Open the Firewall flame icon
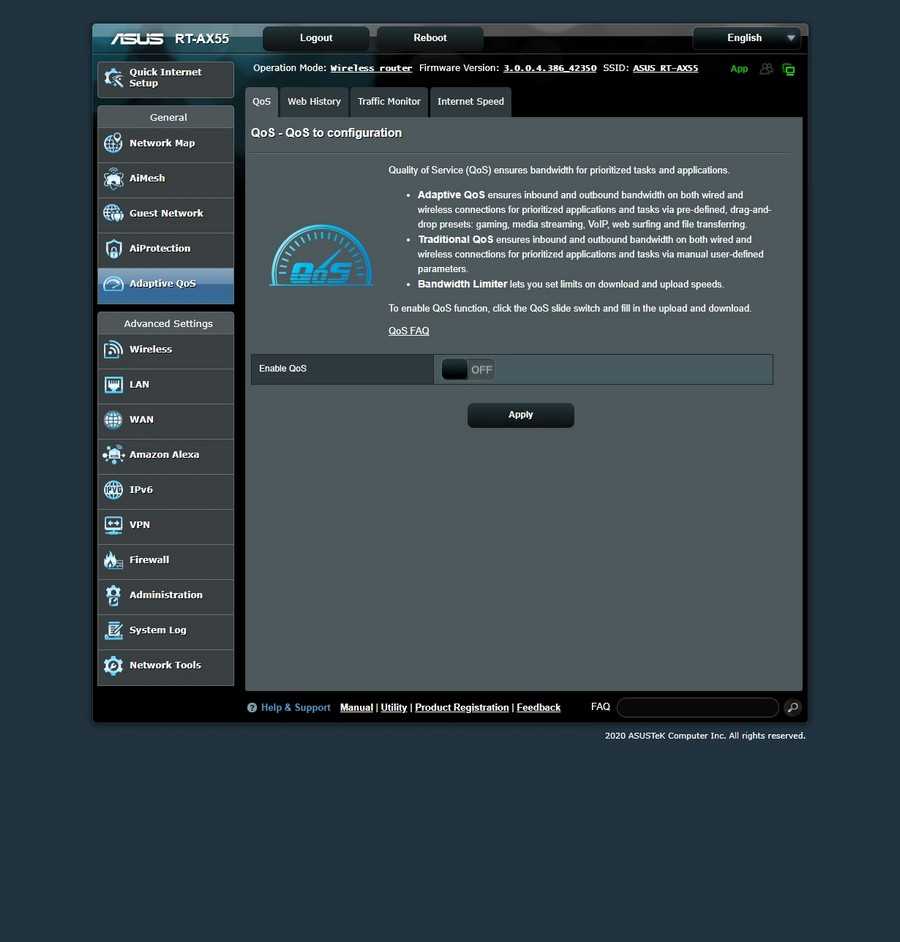 (x=113, y=560)
